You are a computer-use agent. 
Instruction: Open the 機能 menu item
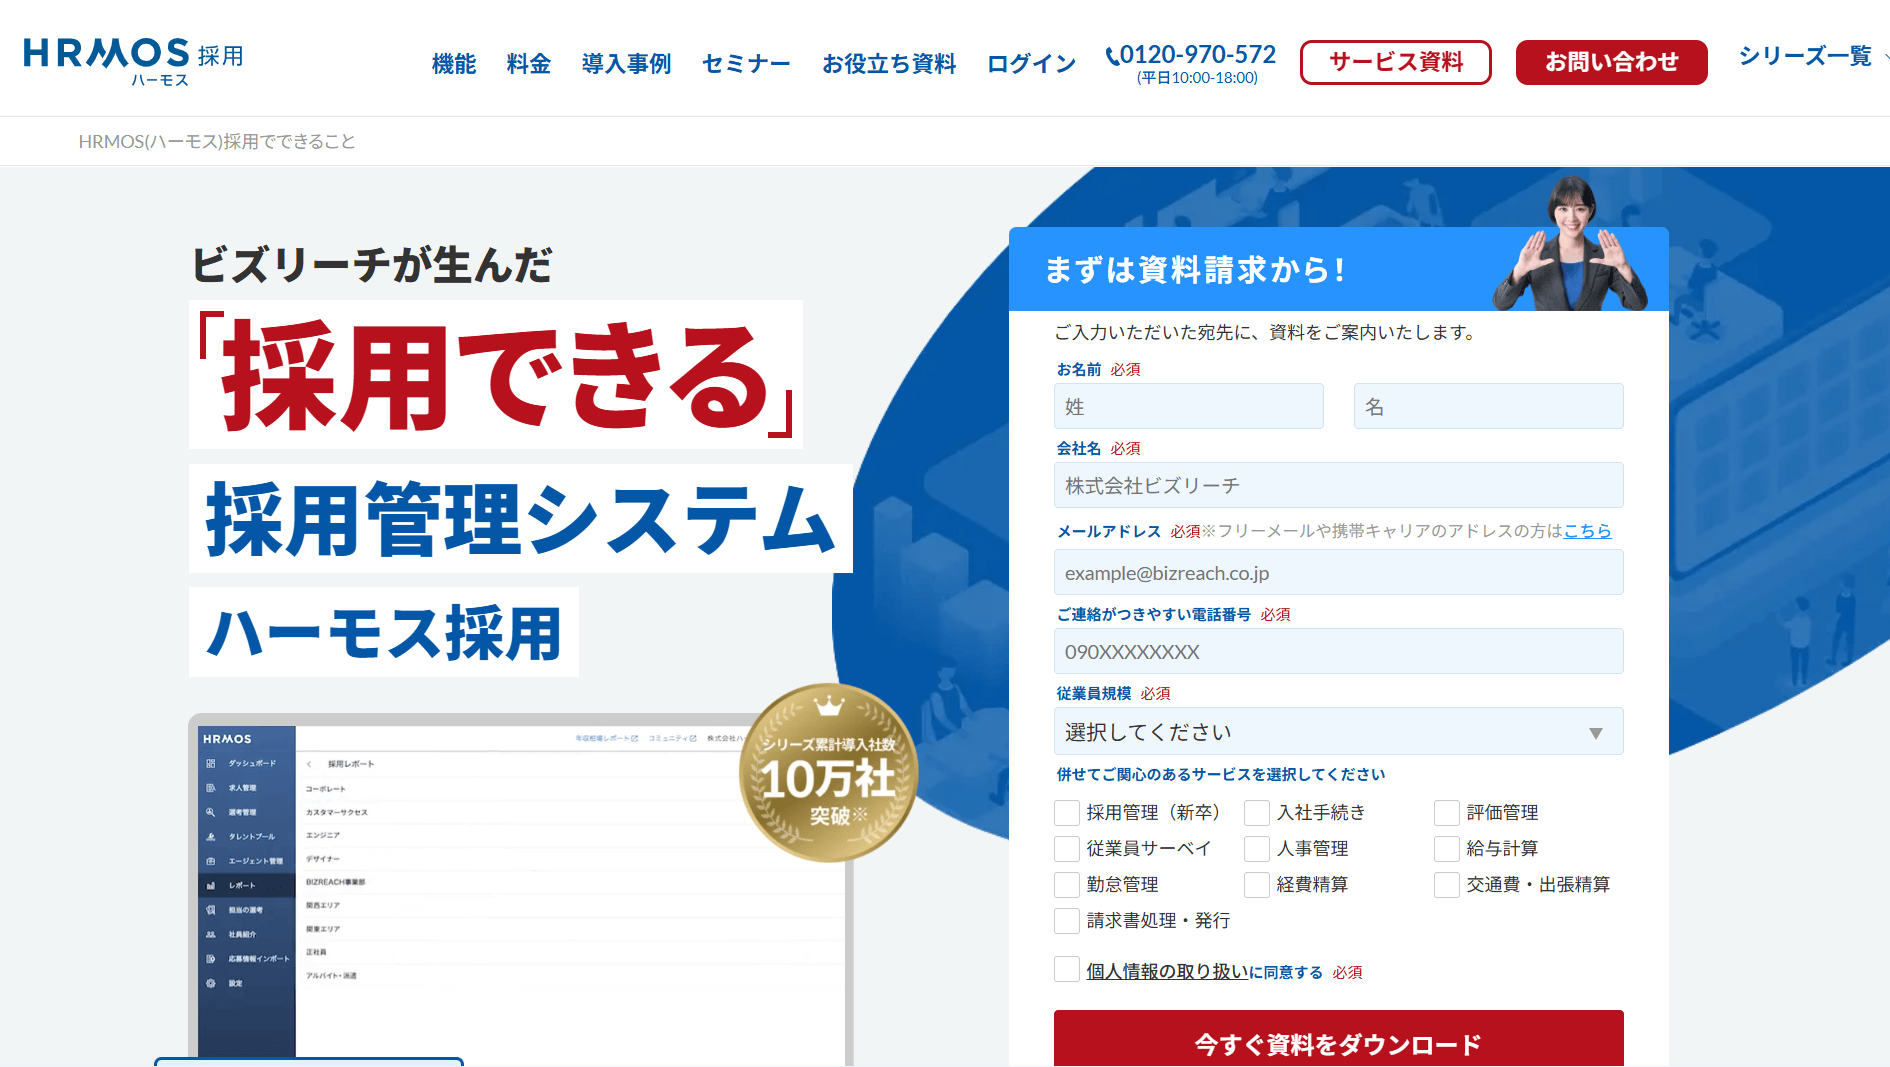click(x=454, y=64)
